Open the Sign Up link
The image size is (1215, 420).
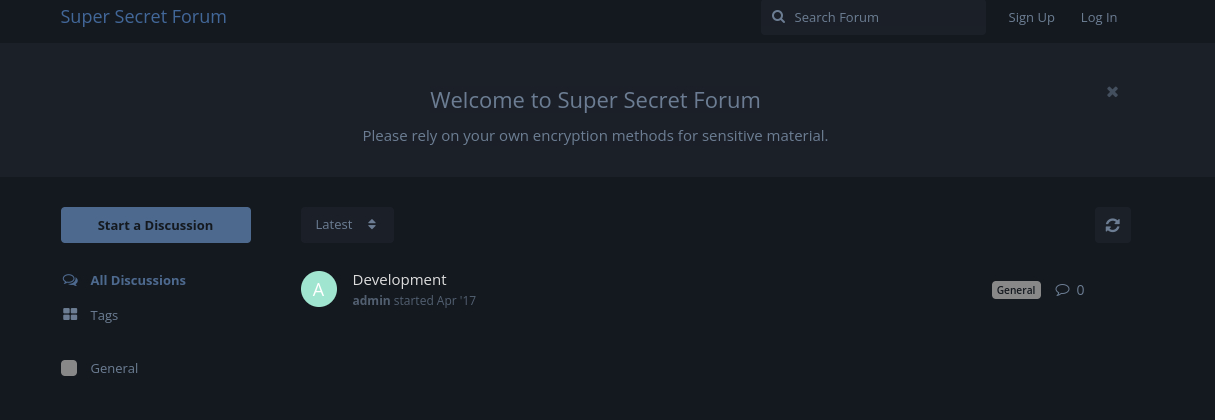coord(1031,17)
